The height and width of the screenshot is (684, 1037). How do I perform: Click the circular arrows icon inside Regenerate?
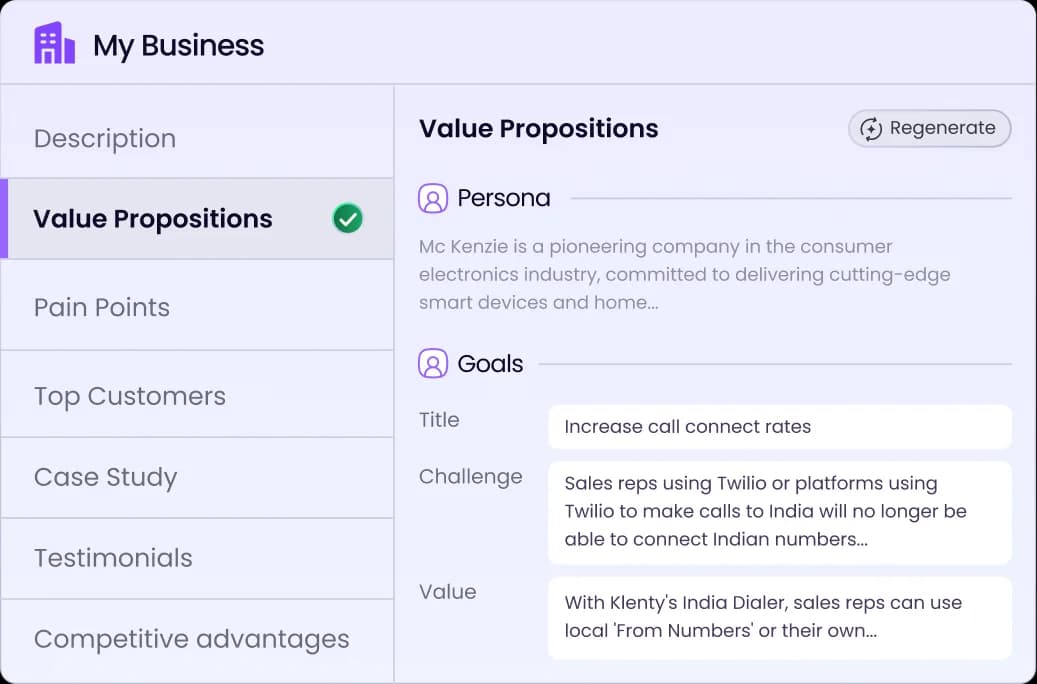tap(872, 128)
